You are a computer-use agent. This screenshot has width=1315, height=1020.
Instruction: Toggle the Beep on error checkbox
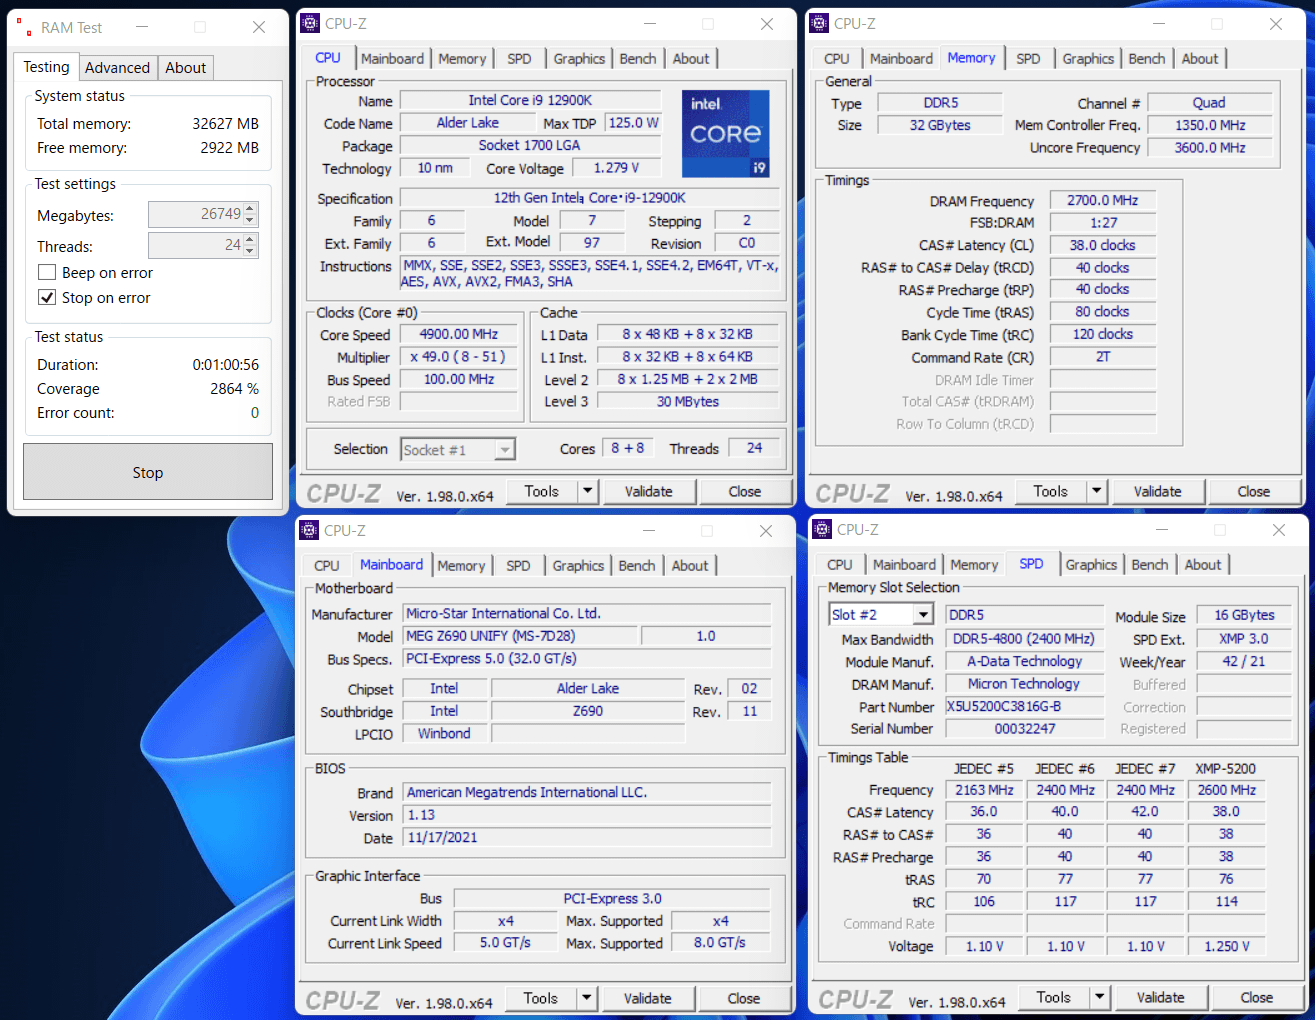coord(46,273)
